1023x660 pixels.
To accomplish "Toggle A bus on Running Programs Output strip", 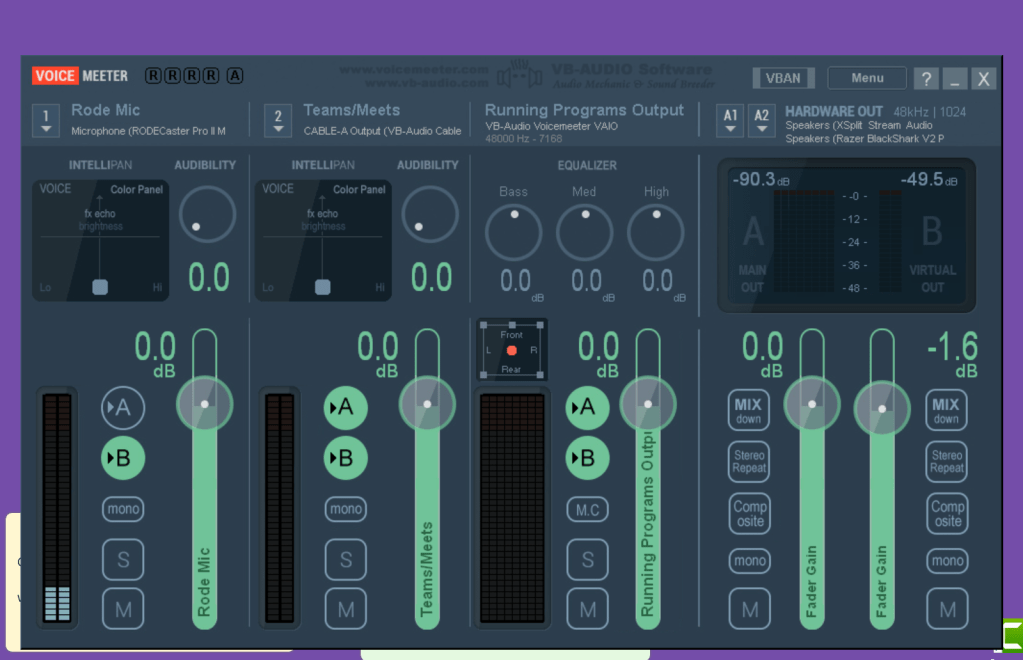I will click(587, 408).
